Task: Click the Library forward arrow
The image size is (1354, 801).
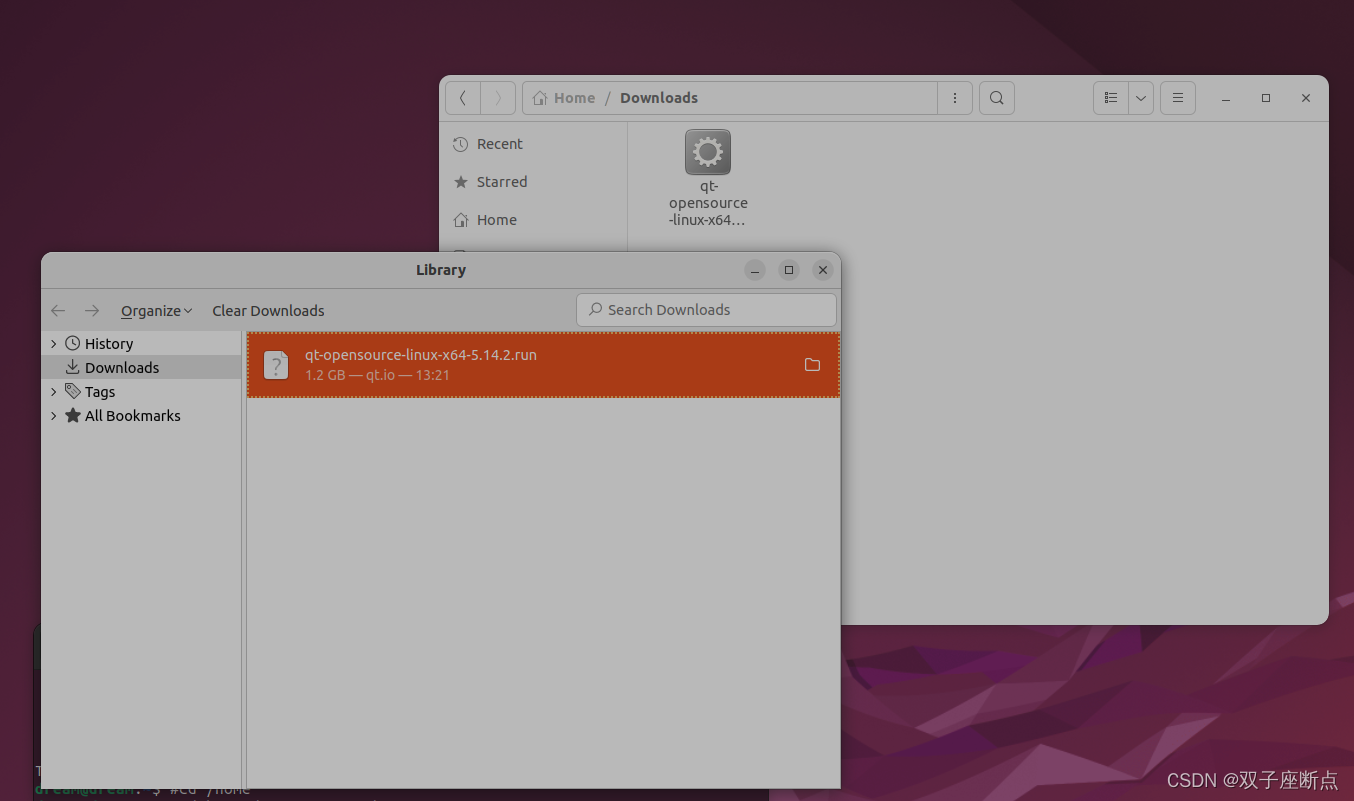Action: point(92,311)
